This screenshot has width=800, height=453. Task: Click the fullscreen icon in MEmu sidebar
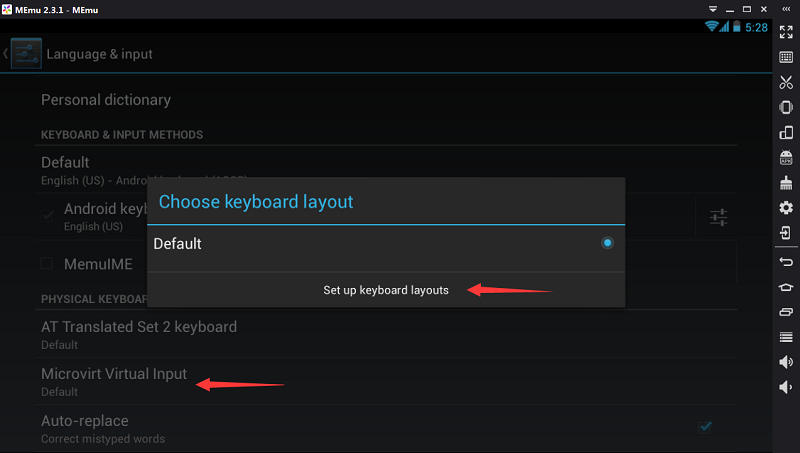(x=786, y=32)
